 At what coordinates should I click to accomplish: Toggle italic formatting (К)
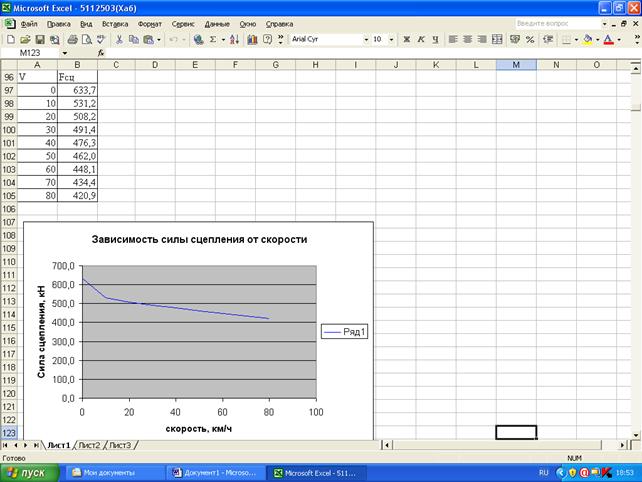tap(421, 40)
